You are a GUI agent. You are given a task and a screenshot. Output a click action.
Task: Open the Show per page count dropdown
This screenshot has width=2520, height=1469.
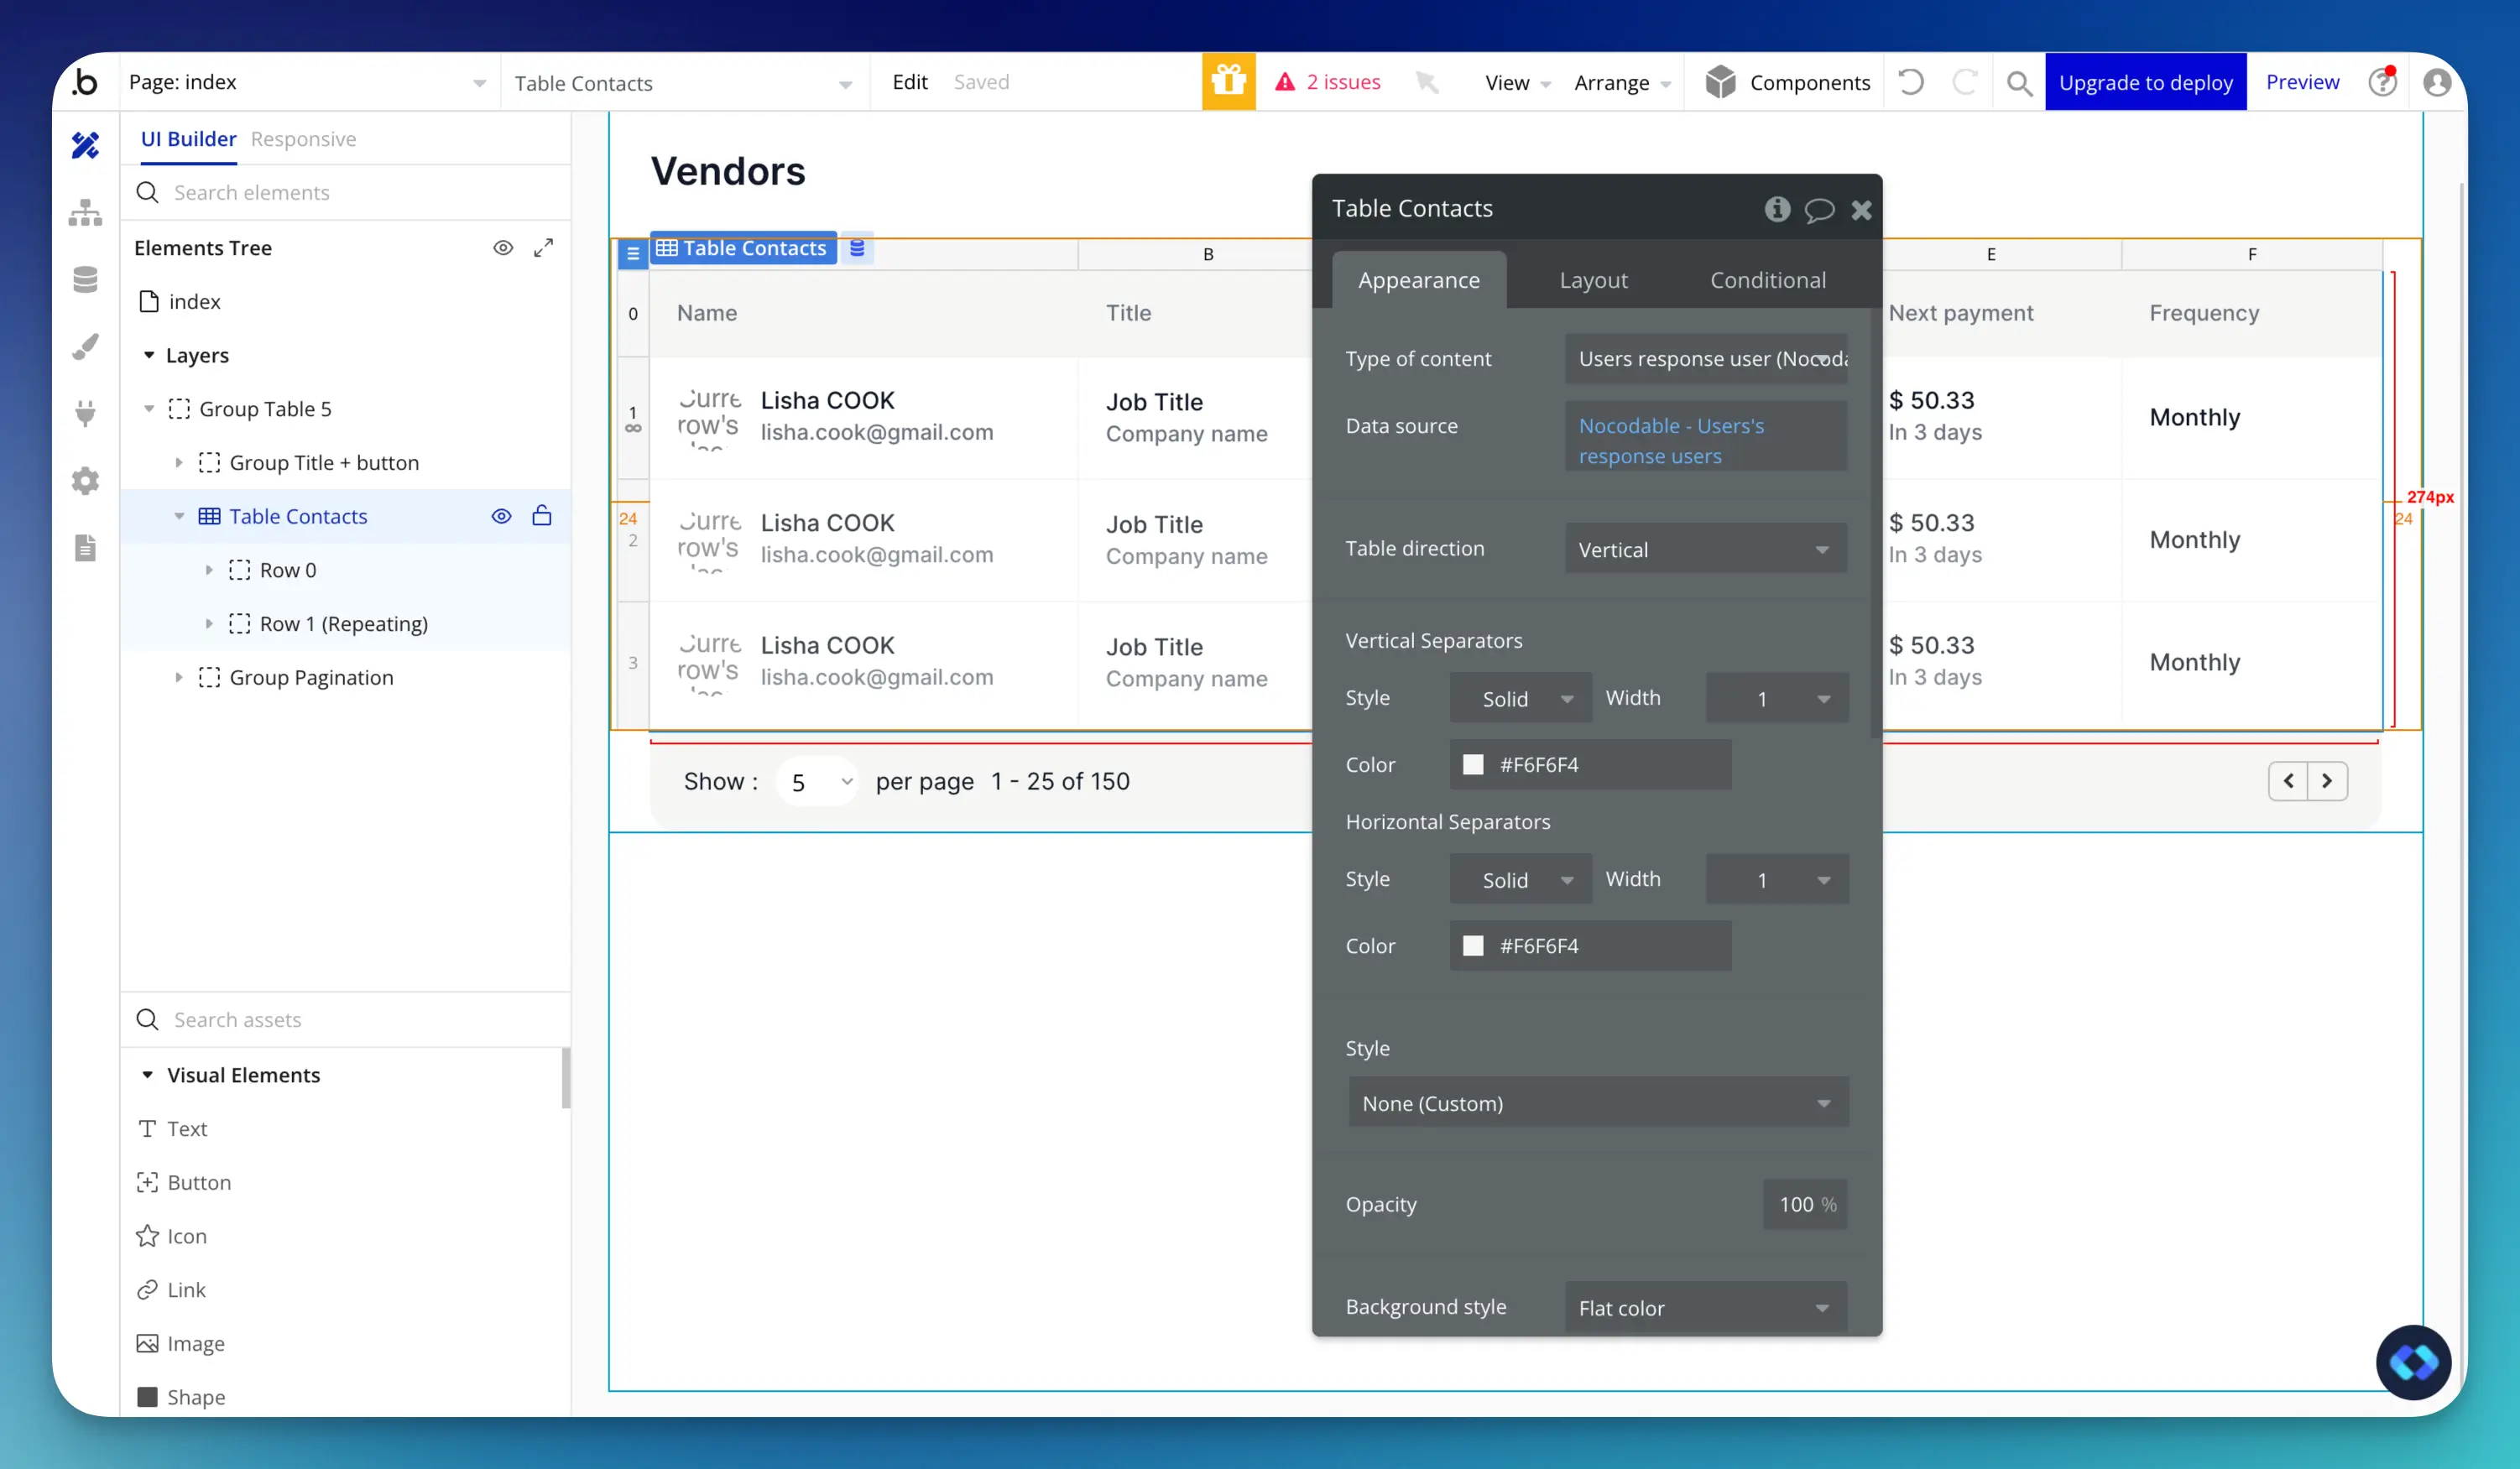[817, 782]
